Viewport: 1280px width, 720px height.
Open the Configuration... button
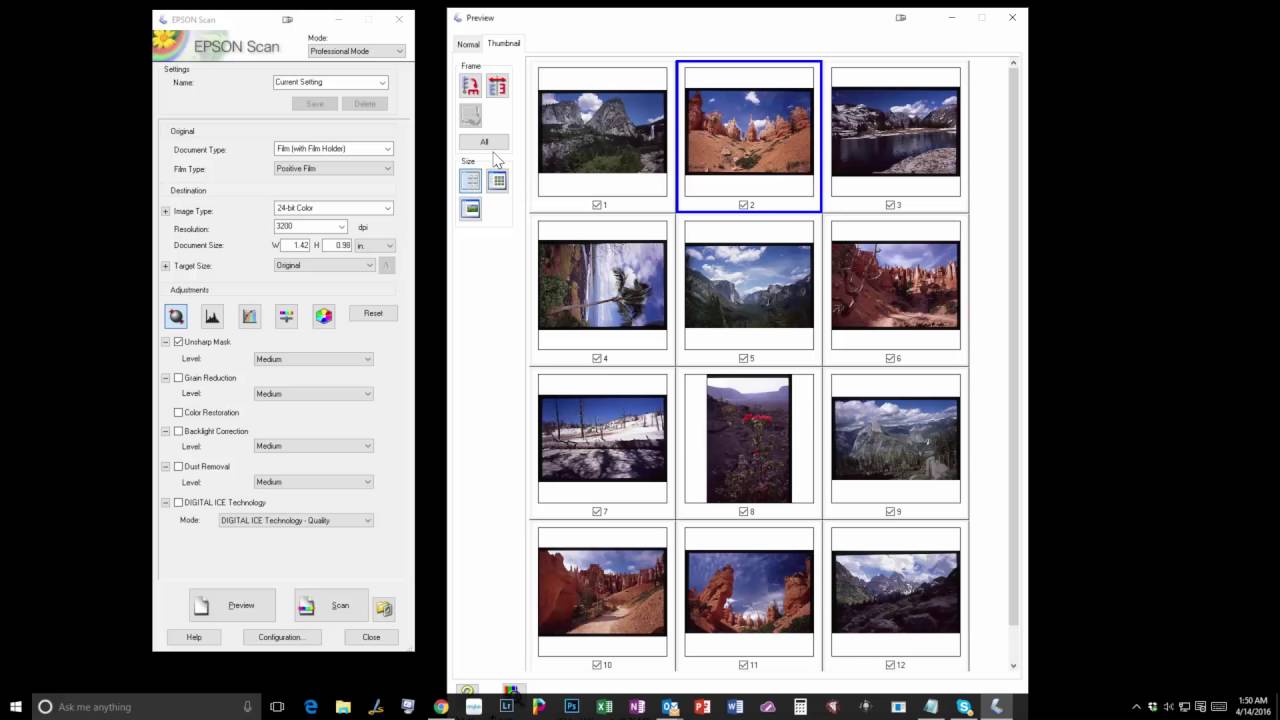[281, 637]
